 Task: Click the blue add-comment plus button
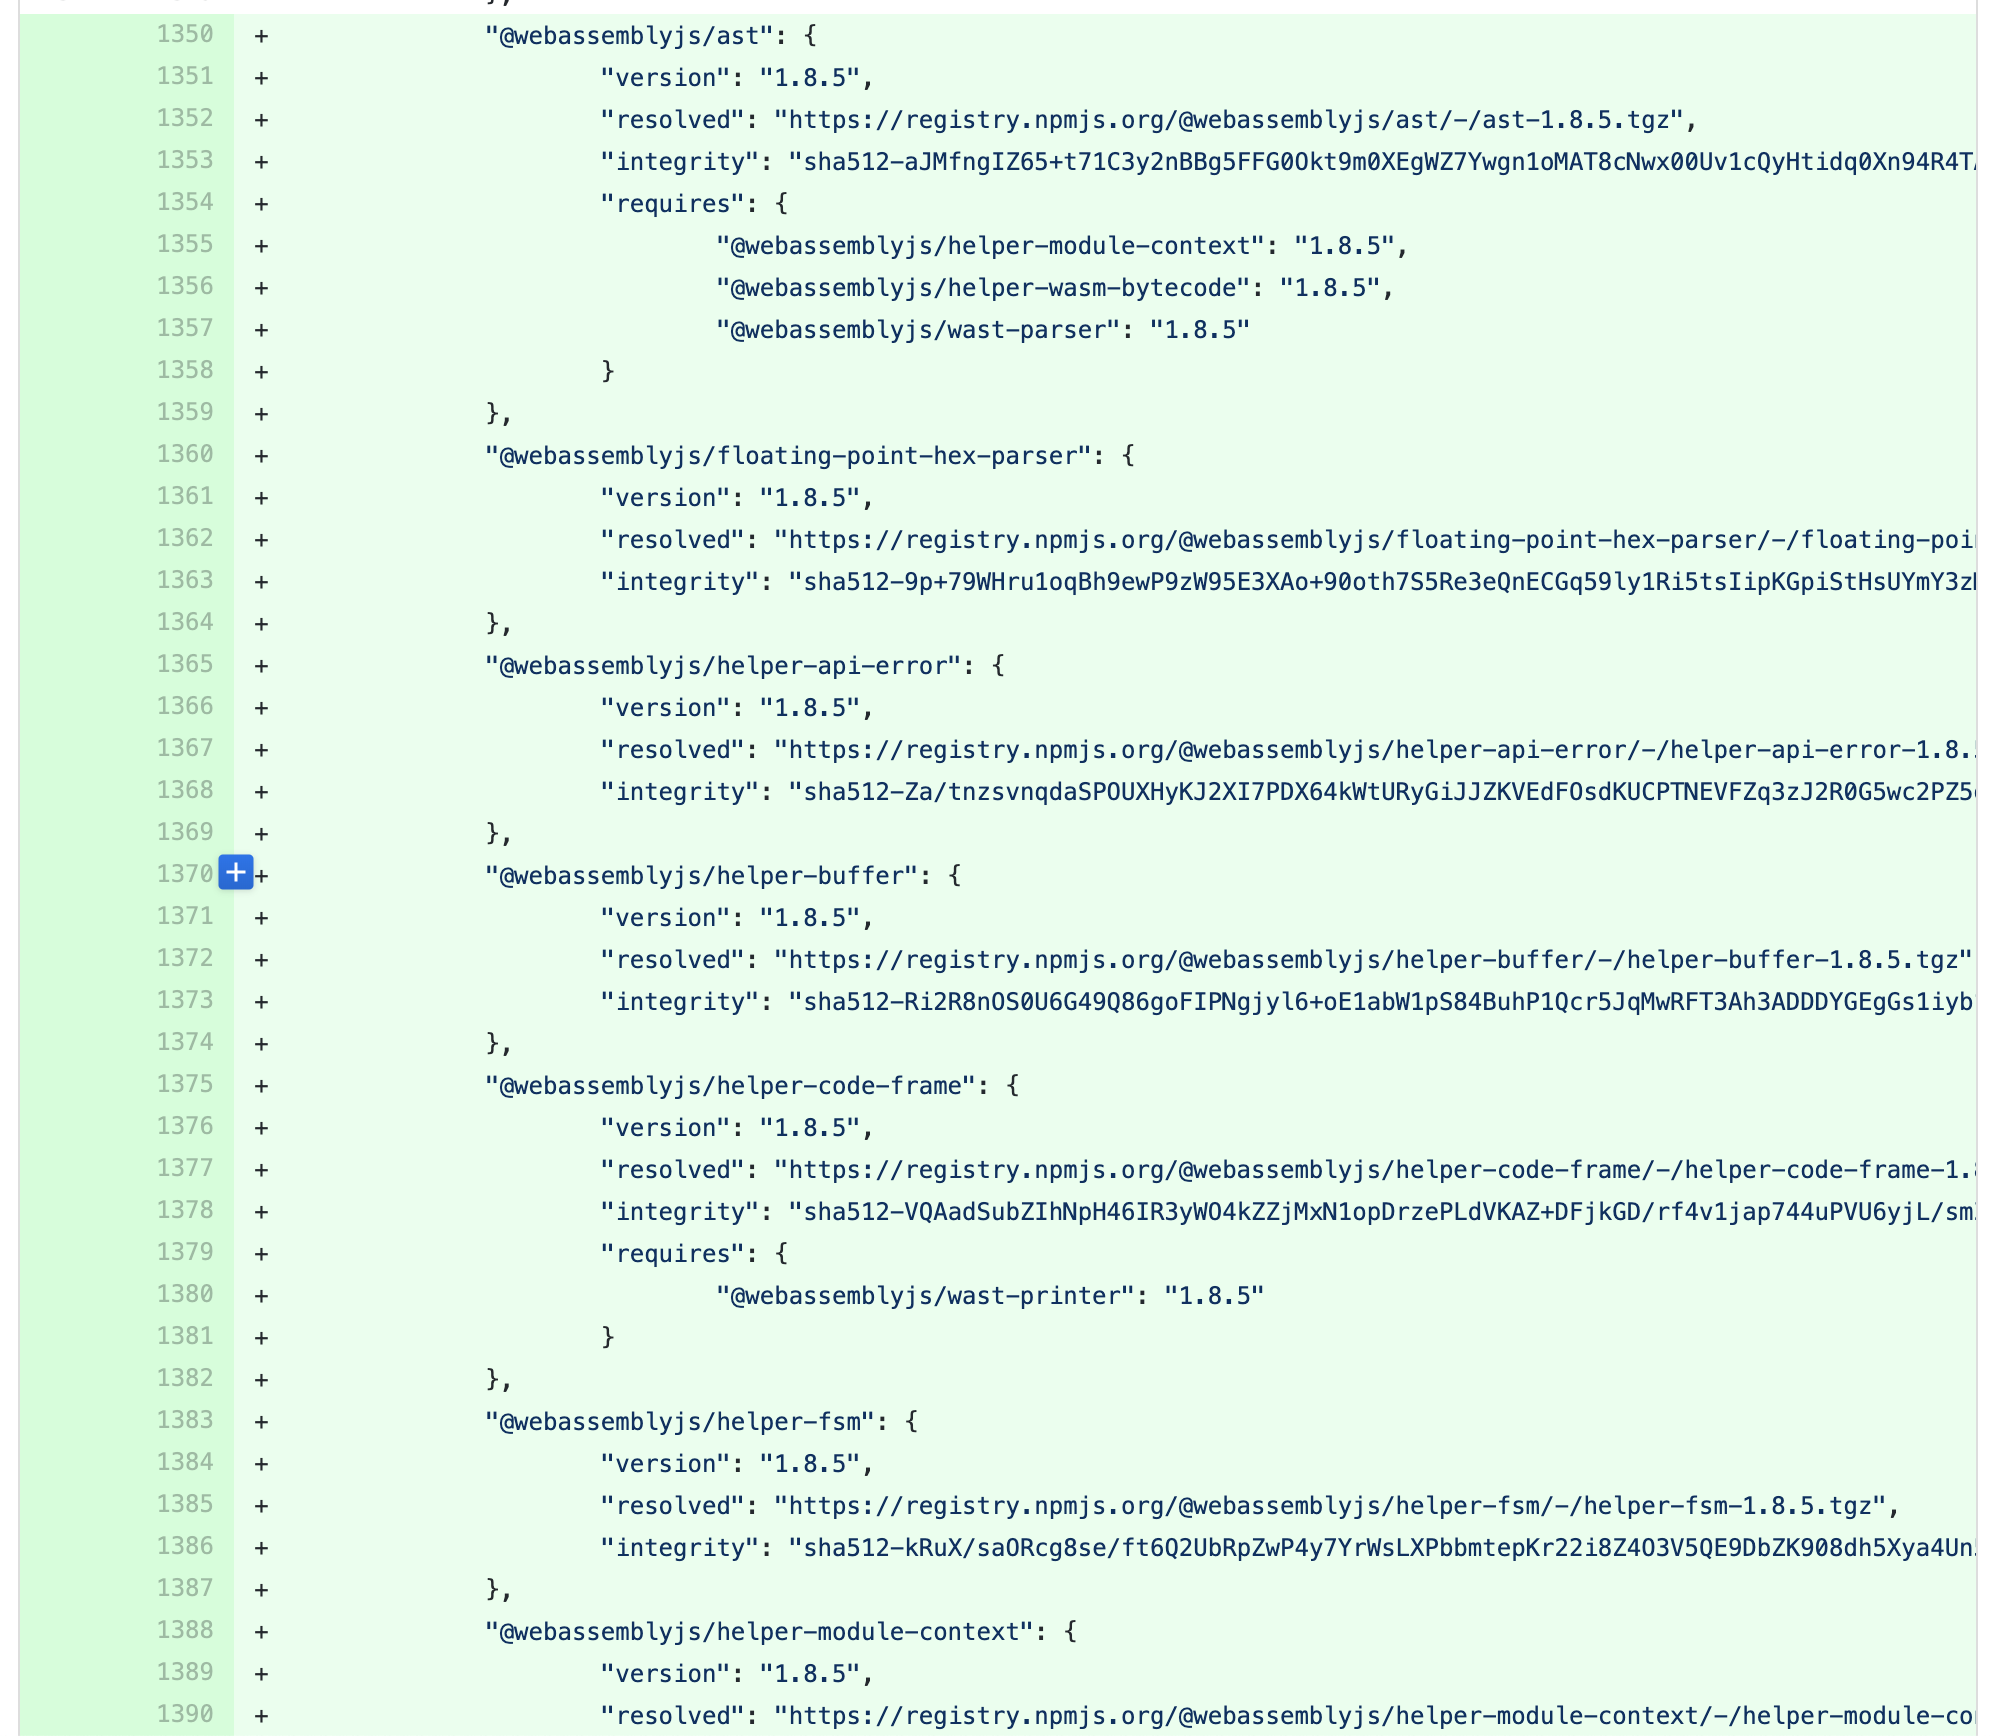pos(235,873)
